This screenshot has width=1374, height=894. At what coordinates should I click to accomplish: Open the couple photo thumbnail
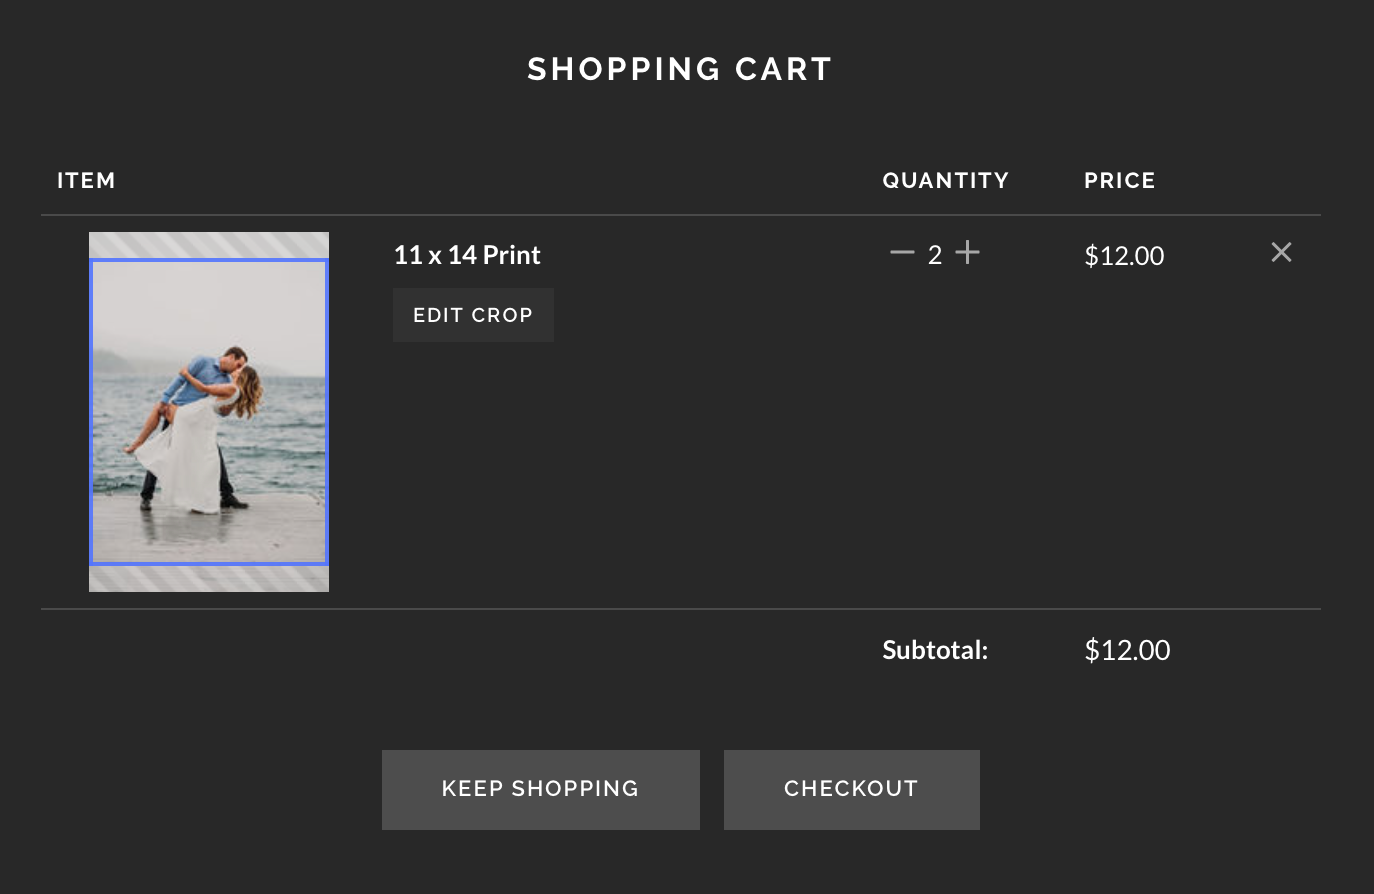[209, 412]
